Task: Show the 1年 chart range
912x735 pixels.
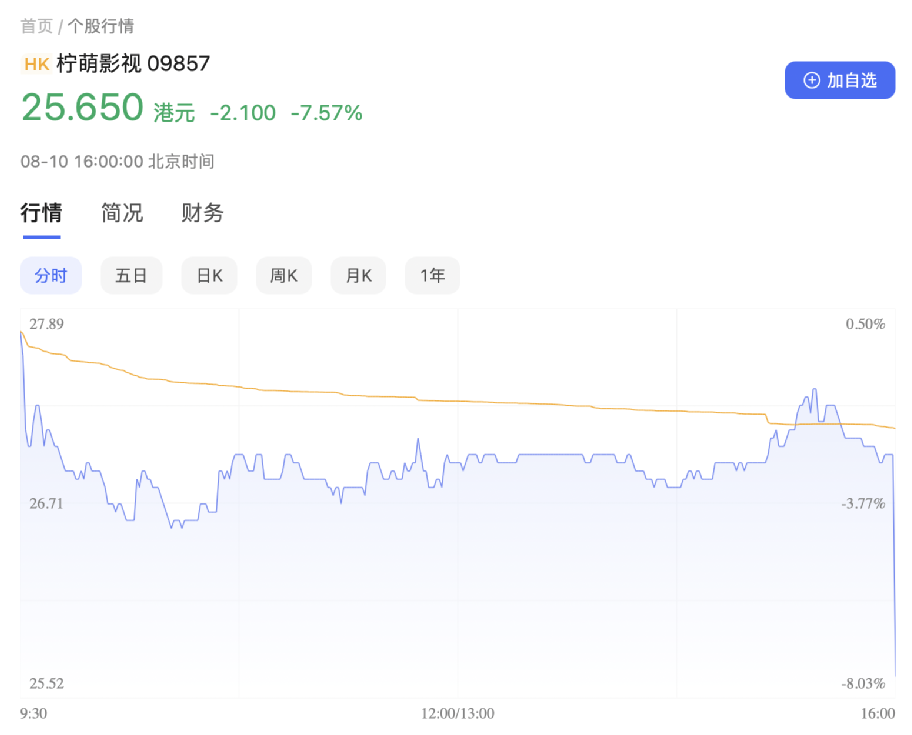Action: click(432, 276)
